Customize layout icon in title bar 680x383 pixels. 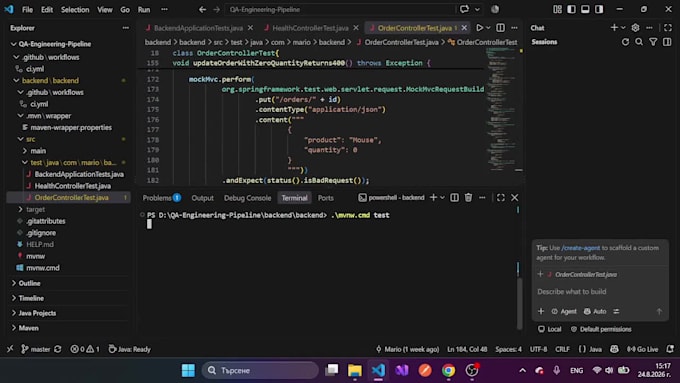(557, 9)
